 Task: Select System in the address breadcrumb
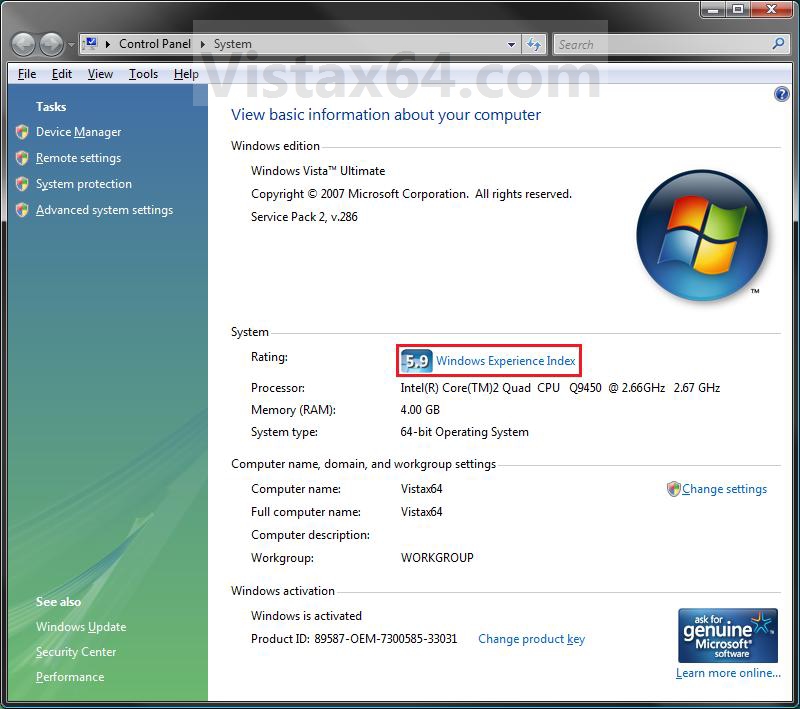coord(233,44)
